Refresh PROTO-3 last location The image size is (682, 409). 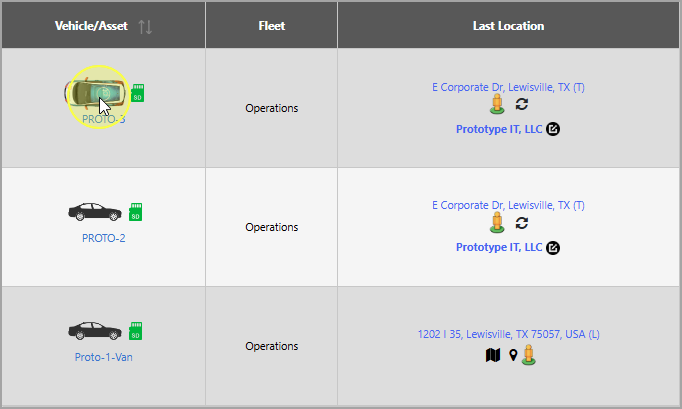coord(522,105)
